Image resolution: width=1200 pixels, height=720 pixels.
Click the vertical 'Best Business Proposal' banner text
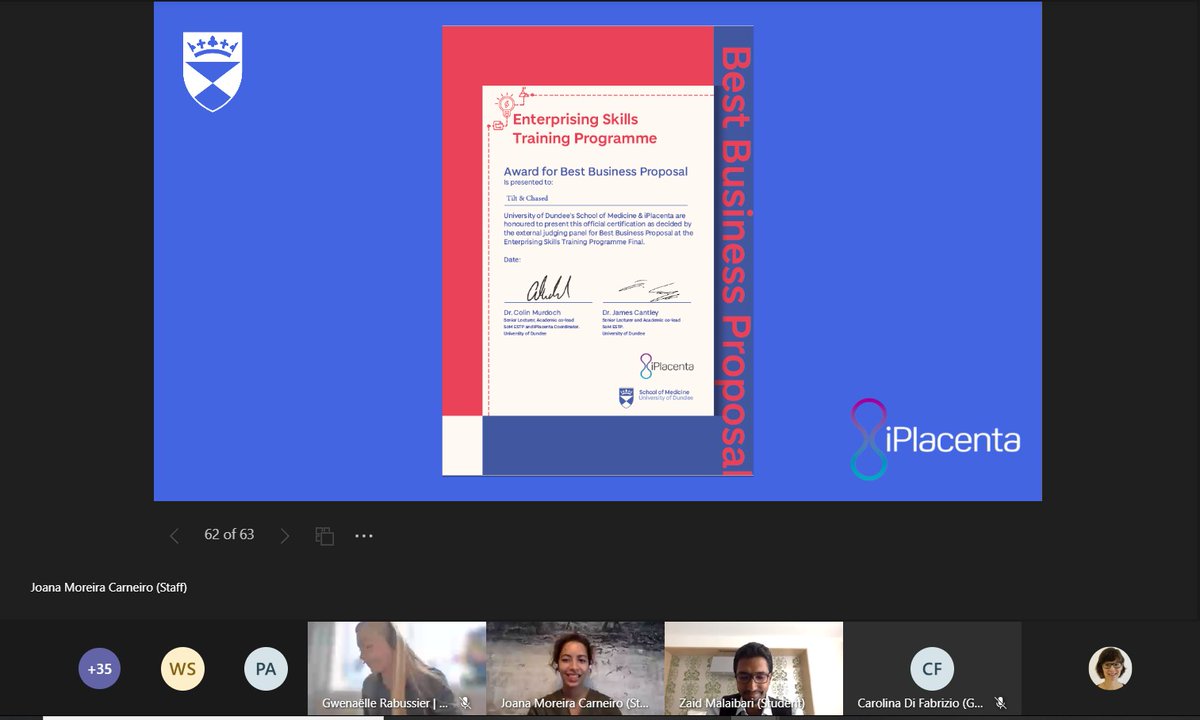[x=734, y=259]
